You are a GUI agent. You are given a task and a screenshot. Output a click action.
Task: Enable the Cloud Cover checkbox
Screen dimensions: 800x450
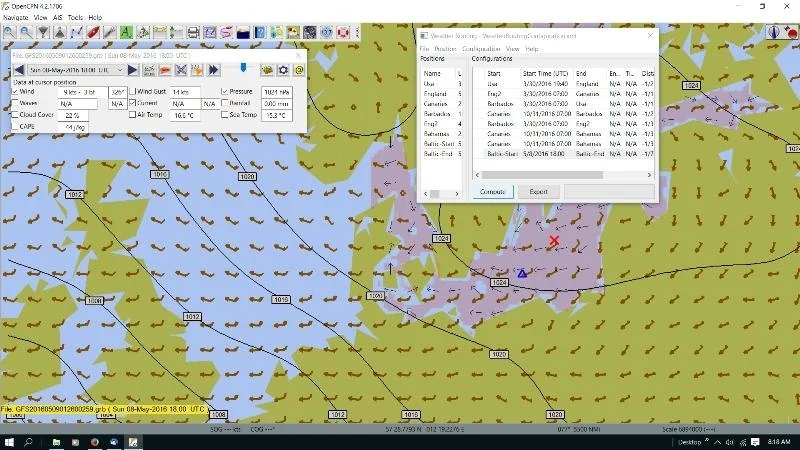(x=15, y=115)
